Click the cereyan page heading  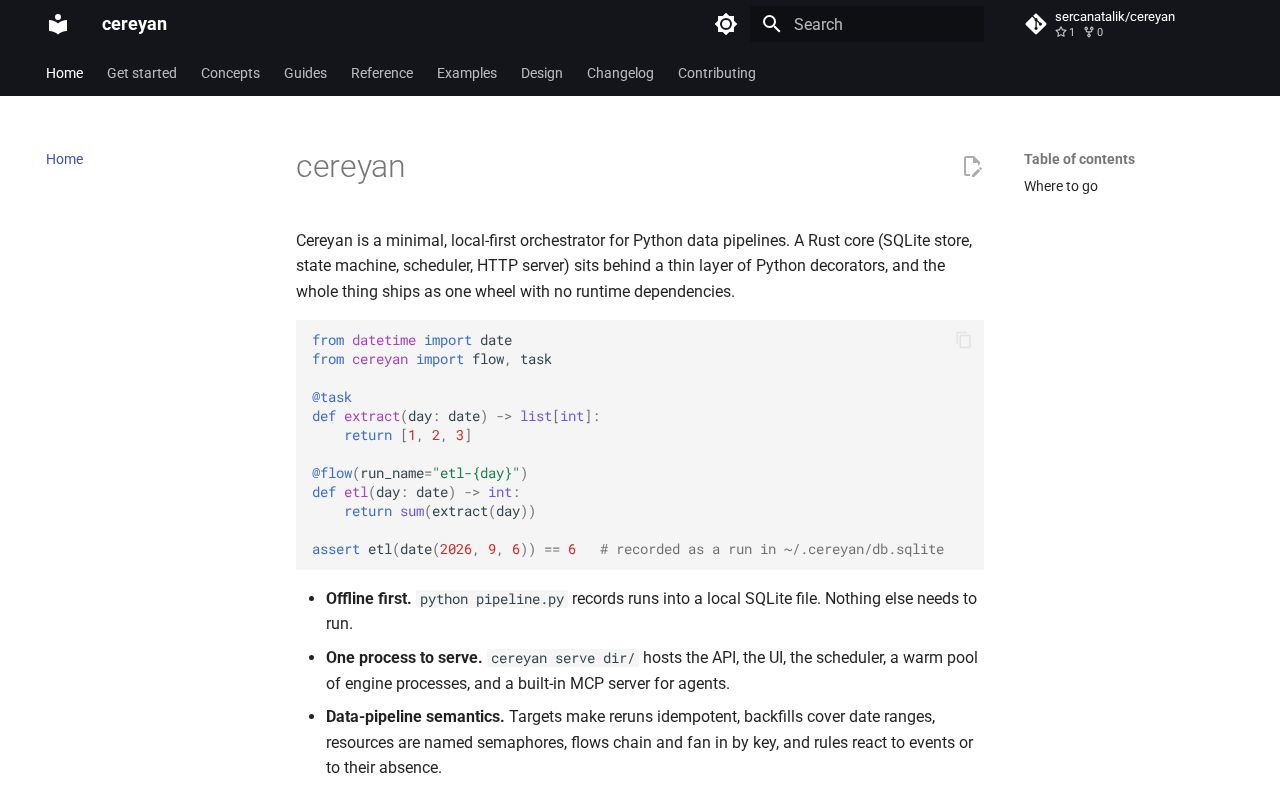point(350,166)
